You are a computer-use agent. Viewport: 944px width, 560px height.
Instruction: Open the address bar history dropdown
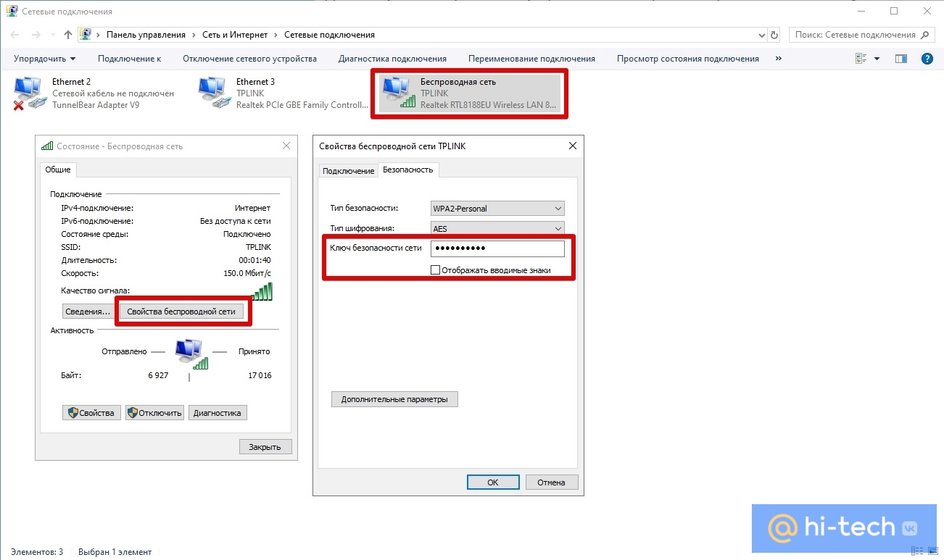(762, 35)
